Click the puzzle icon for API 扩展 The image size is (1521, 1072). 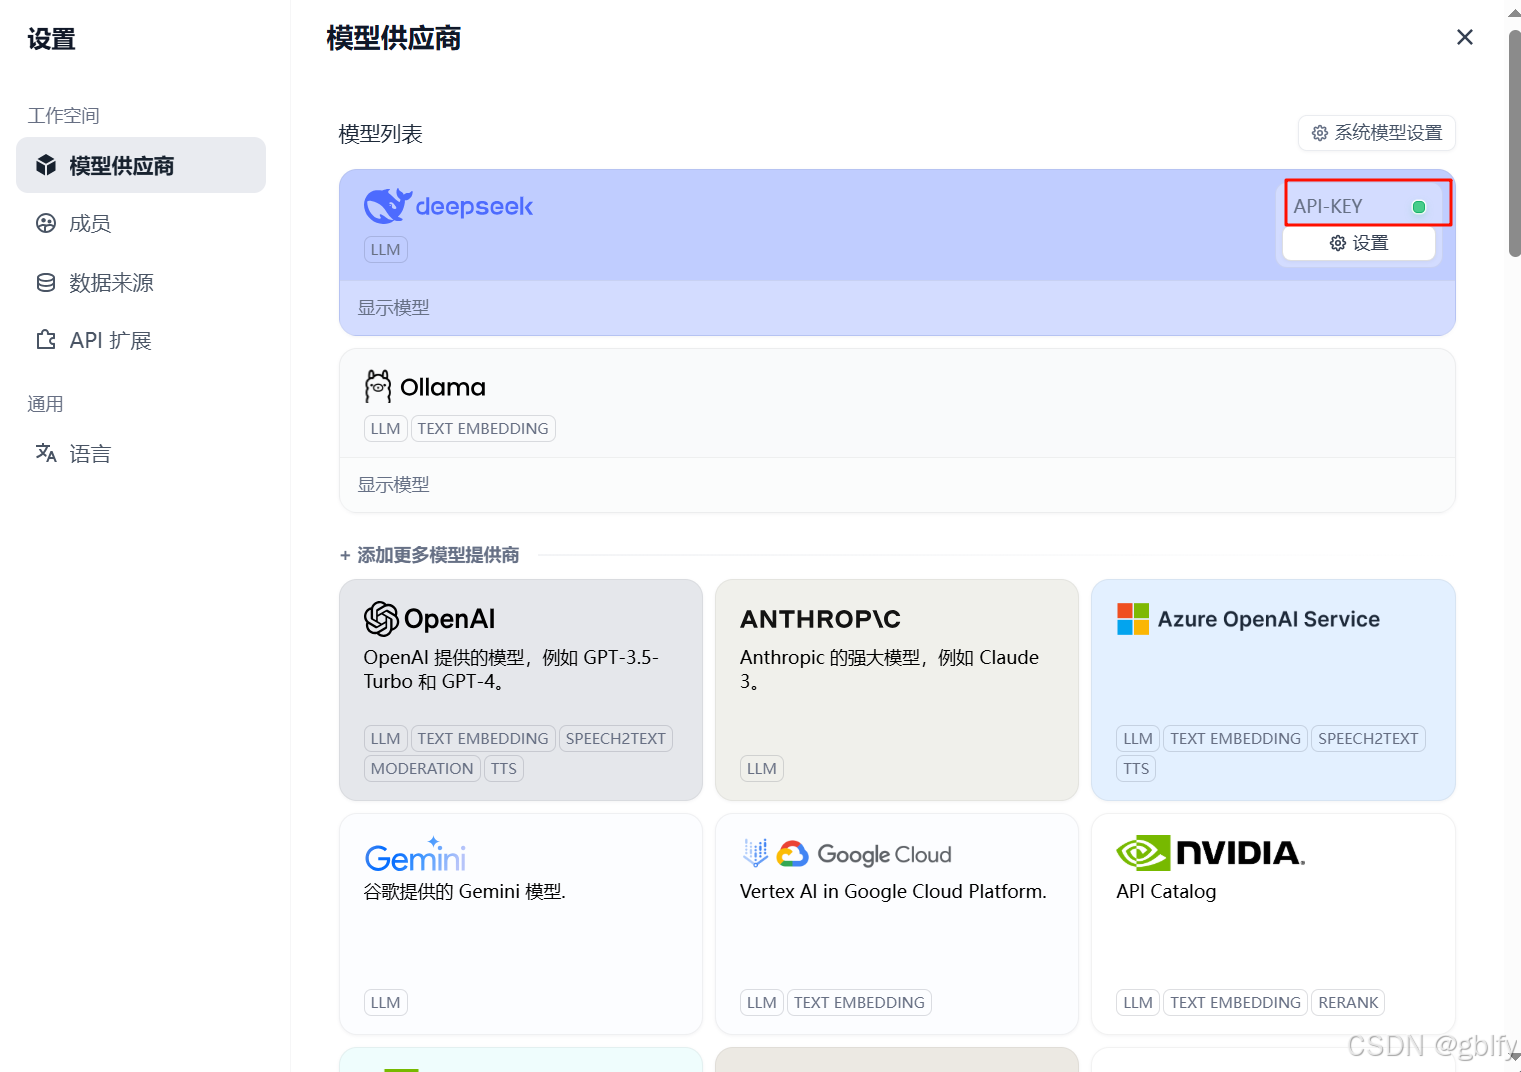(x=46, y=340)
